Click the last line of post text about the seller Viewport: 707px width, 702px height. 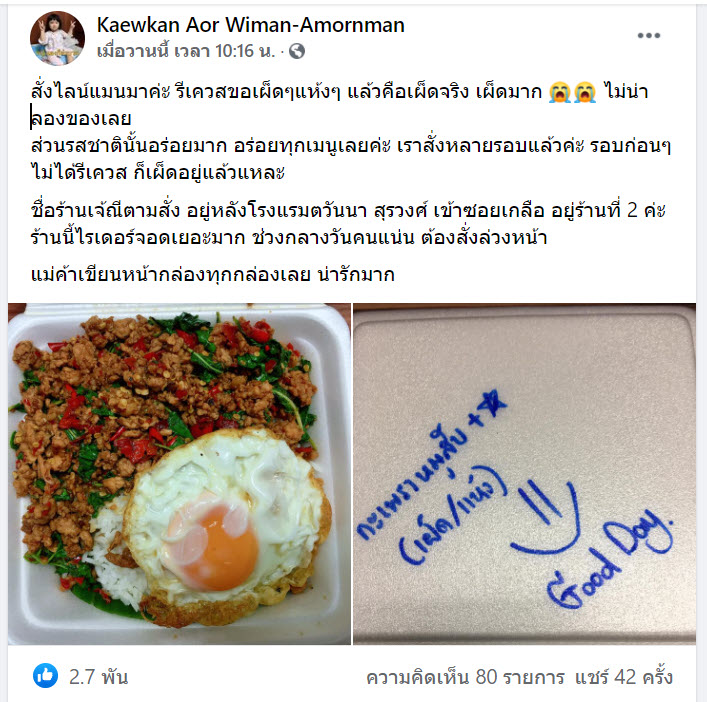click(x=213, y=275)
